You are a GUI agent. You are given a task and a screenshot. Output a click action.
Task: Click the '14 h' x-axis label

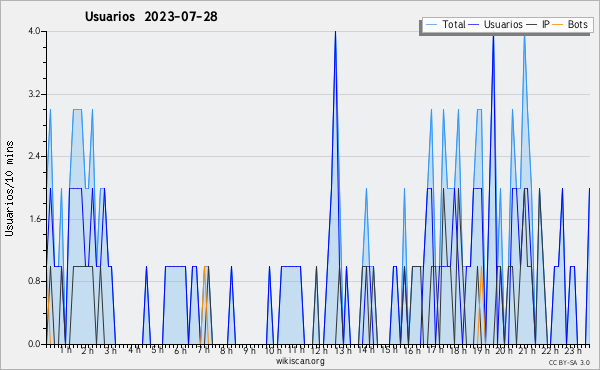coord(366,350)
